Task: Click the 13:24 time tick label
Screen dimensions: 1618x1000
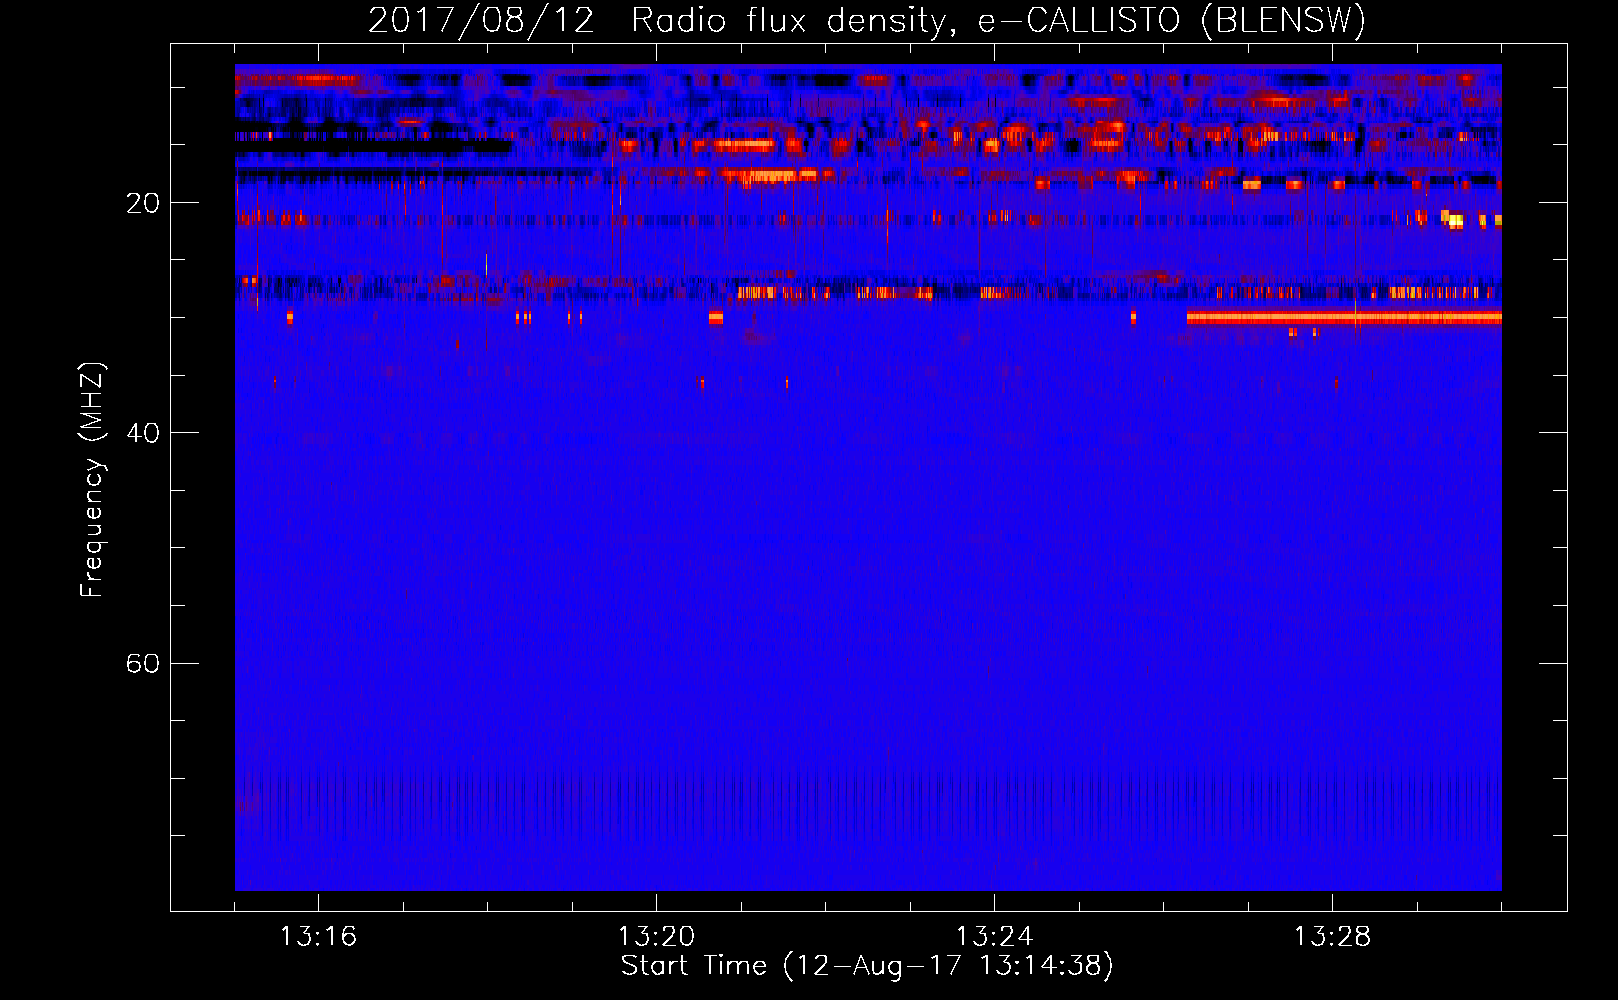Action: (994, 937)
